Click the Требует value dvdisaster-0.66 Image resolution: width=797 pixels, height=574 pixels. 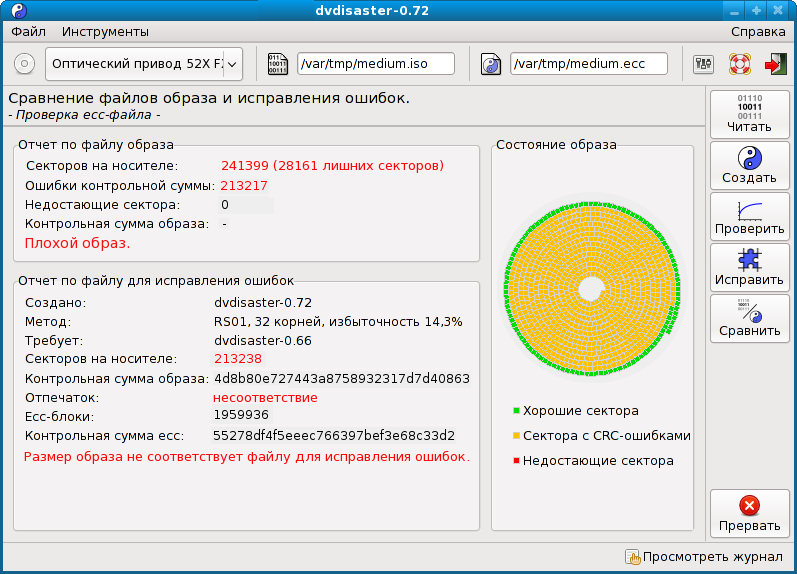[x=263, y=341]
